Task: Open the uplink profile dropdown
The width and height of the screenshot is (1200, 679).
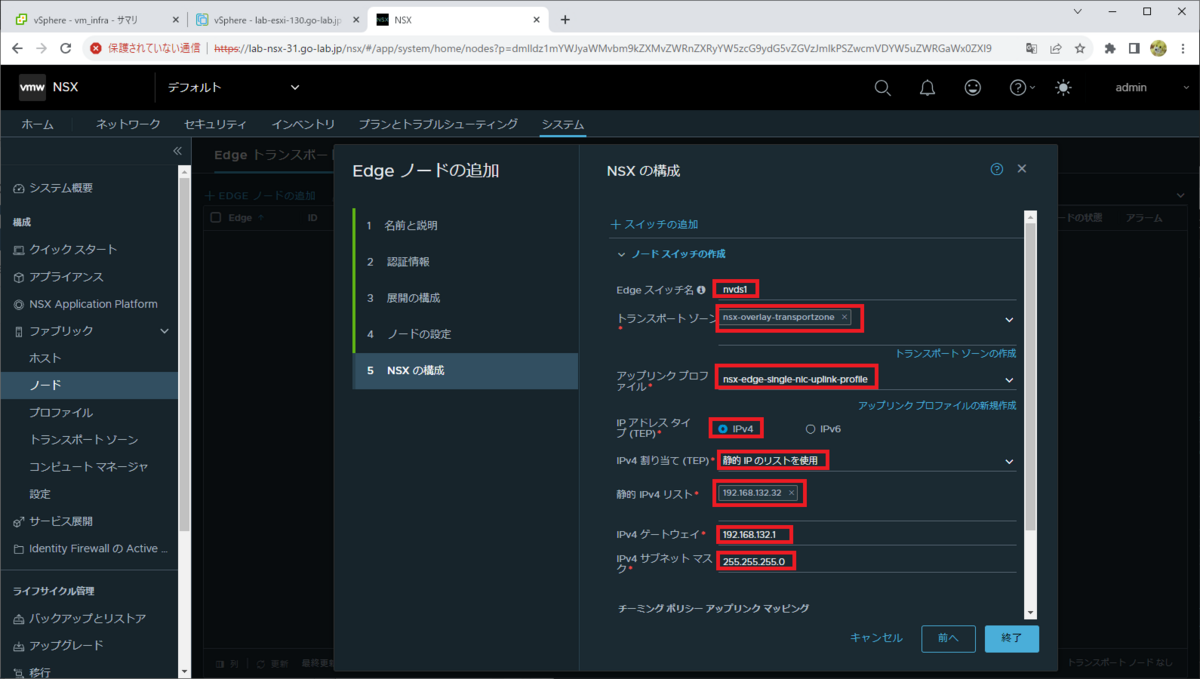Action: coord(1009,380)
